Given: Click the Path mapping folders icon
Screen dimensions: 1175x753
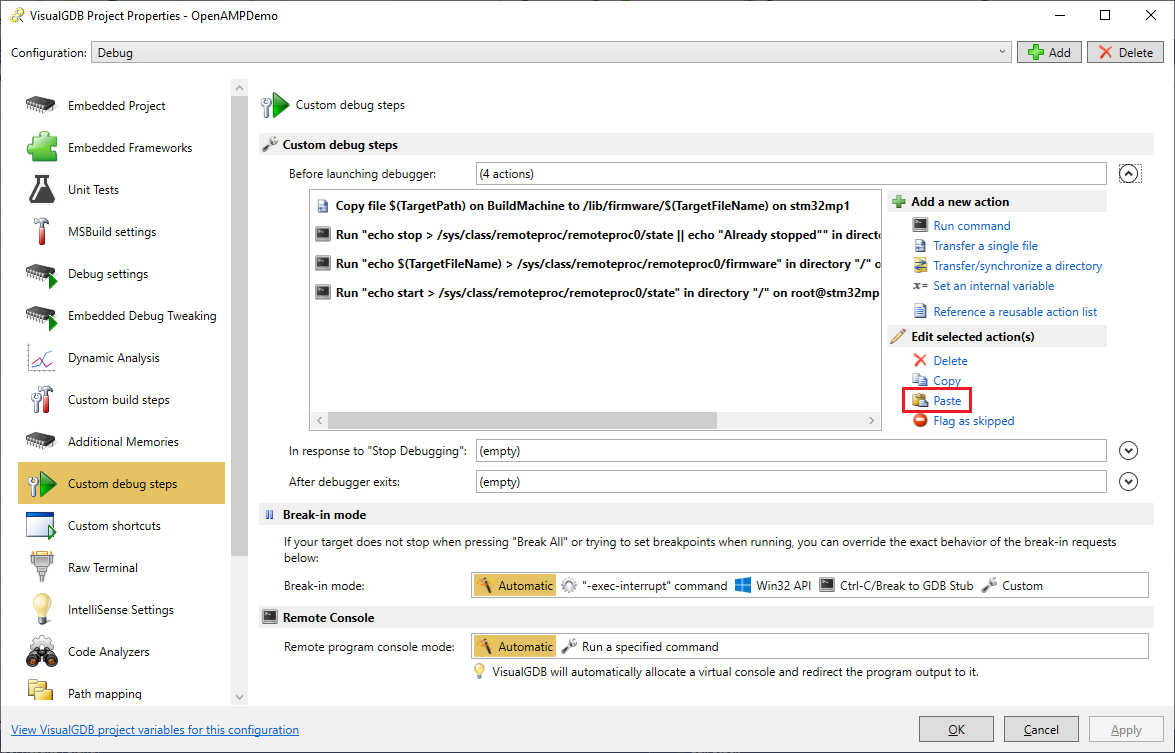Looking at the screenshot, I should (x=41, y=691).
